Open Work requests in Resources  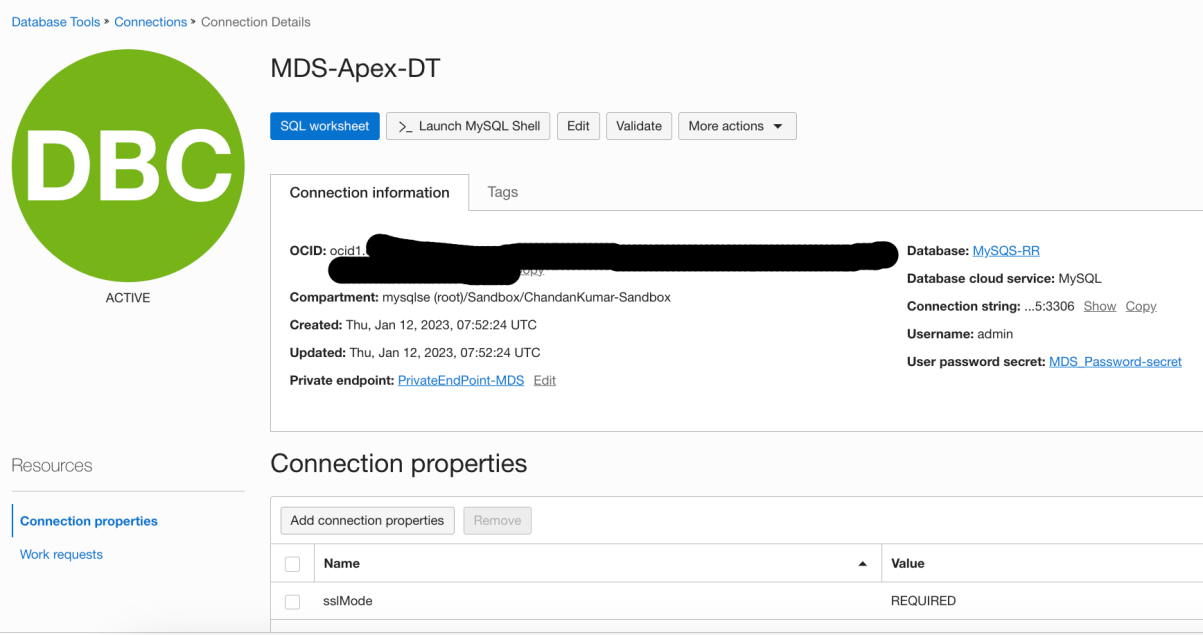tap(61, 554)
